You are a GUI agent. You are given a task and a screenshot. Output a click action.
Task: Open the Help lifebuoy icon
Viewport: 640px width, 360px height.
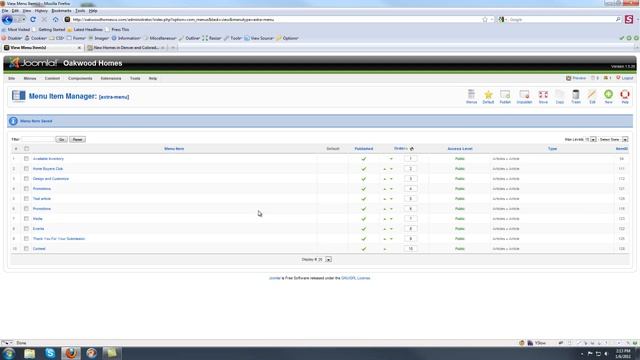coord(624,96)
